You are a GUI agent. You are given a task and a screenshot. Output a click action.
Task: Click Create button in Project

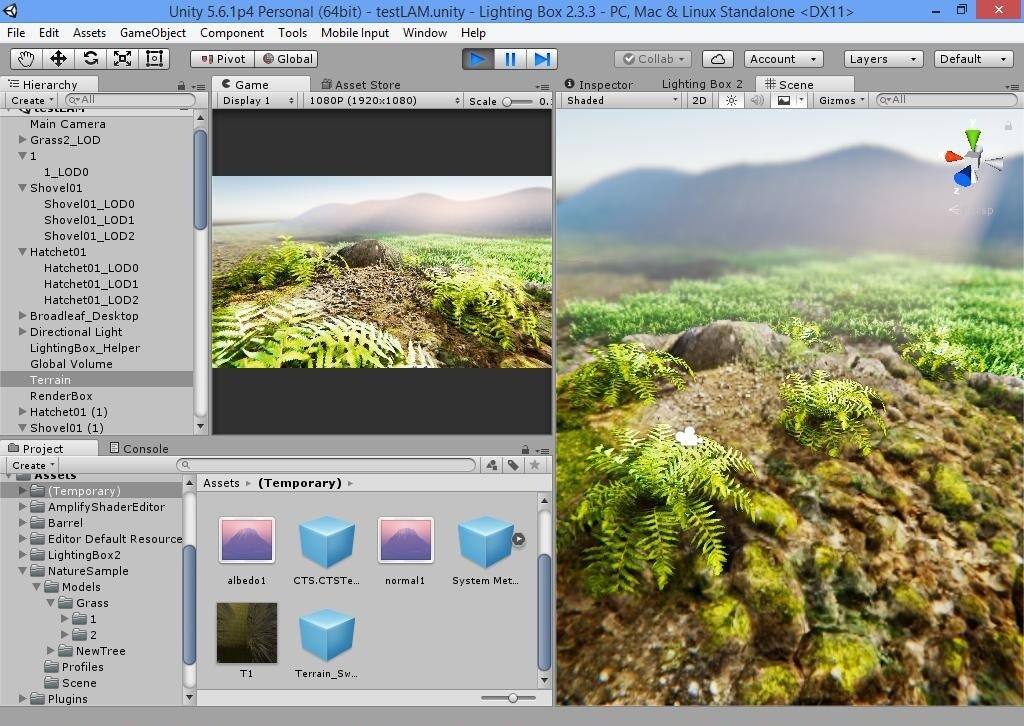(x=33, y=465)
